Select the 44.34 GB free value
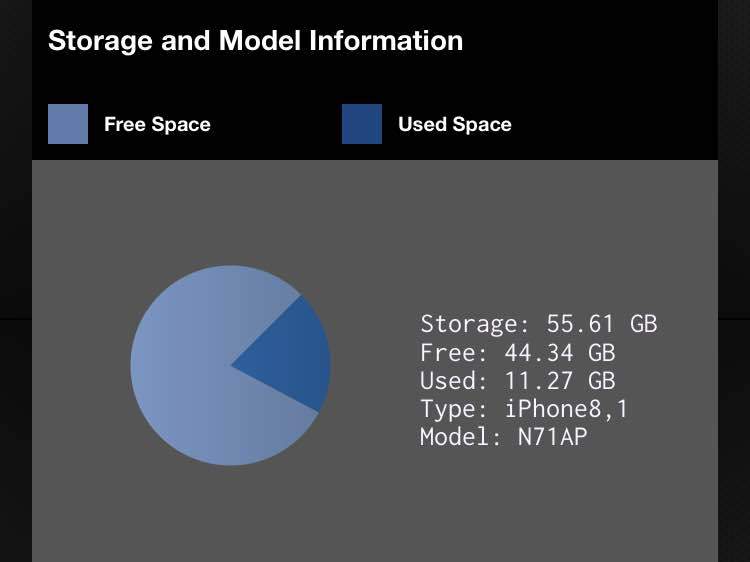Screen dimensions: 750x562 coord(560,353)
